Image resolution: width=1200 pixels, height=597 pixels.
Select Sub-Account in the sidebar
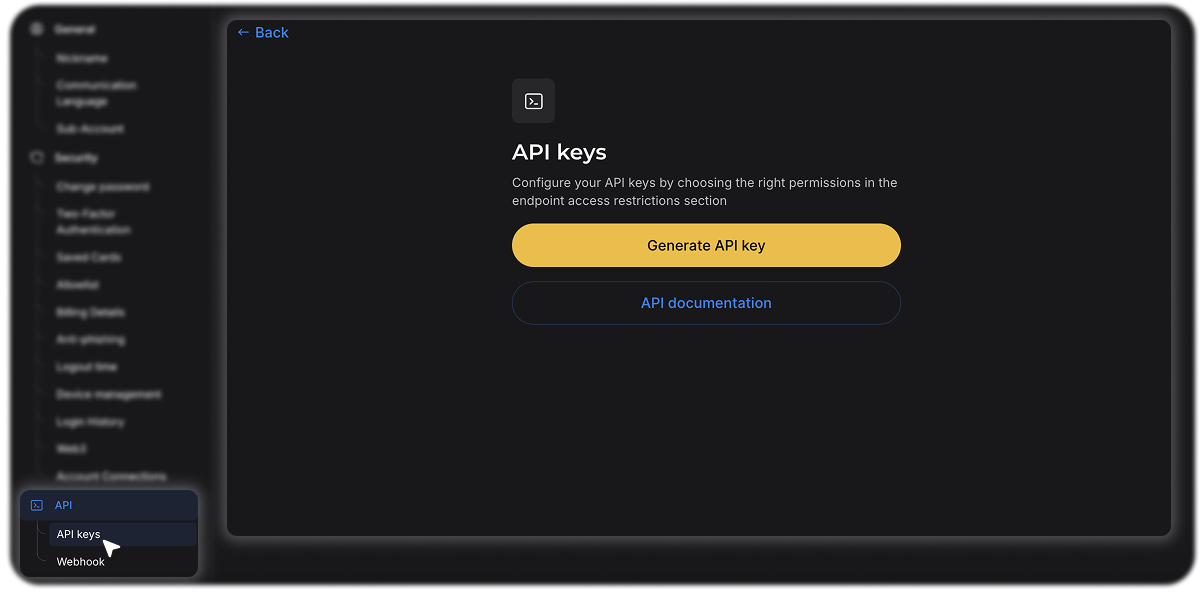(90, 129)
